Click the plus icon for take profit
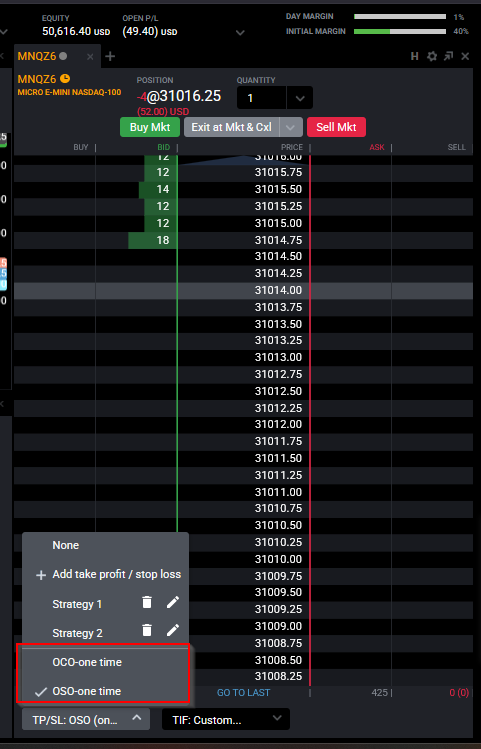481x749 pixels. [x=41, y=575]
